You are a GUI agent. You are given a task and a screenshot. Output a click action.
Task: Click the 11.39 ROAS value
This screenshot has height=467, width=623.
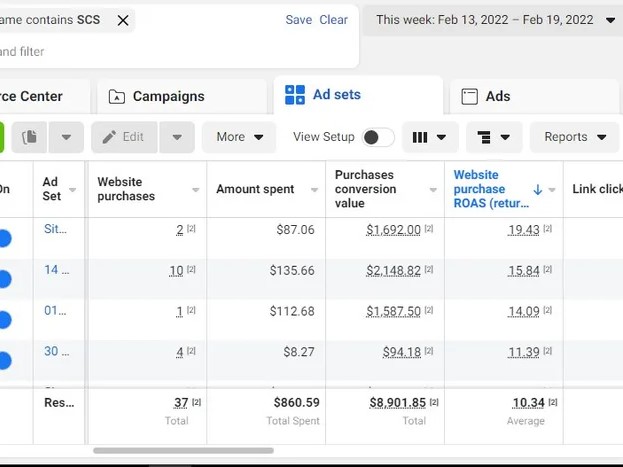[x=524, y=352]
